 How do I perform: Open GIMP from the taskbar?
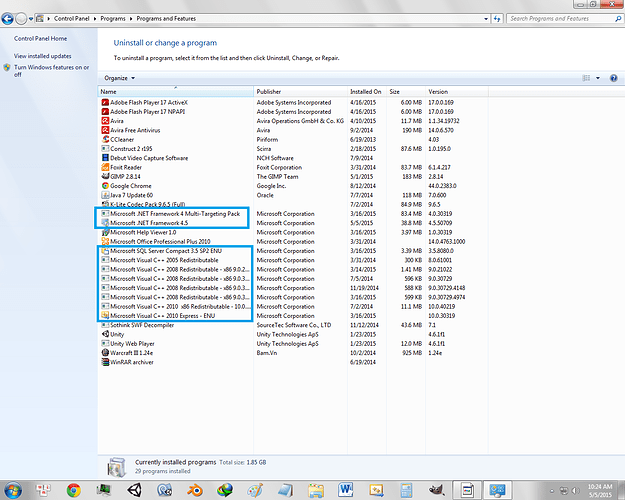[x=436, y=490]
